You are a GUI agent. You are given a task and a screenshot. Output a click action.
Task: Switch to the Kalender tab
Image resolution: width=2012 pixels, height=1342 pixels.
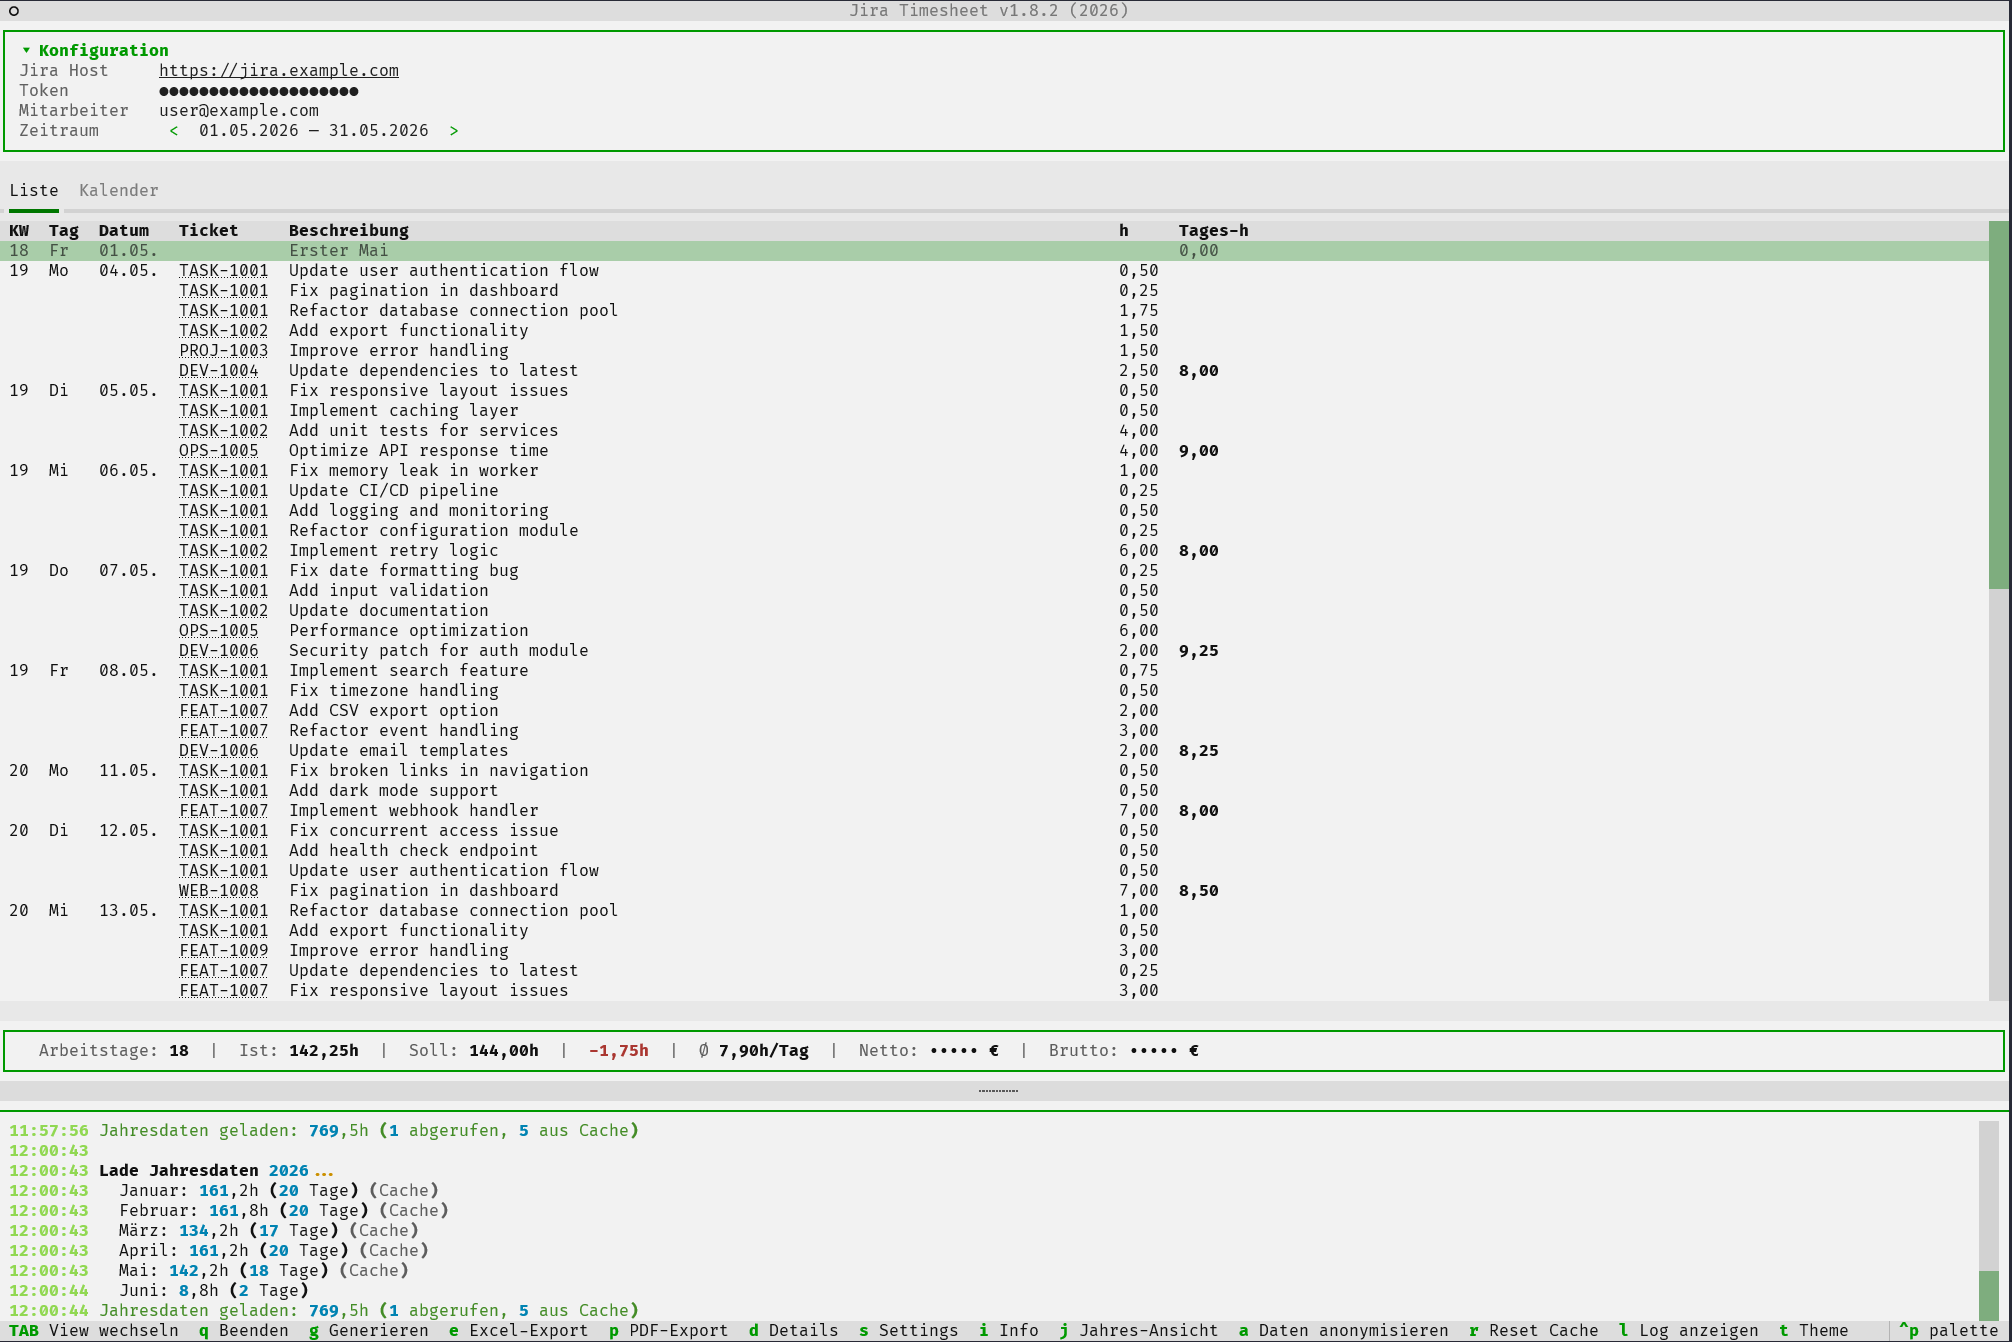(119, 190)
